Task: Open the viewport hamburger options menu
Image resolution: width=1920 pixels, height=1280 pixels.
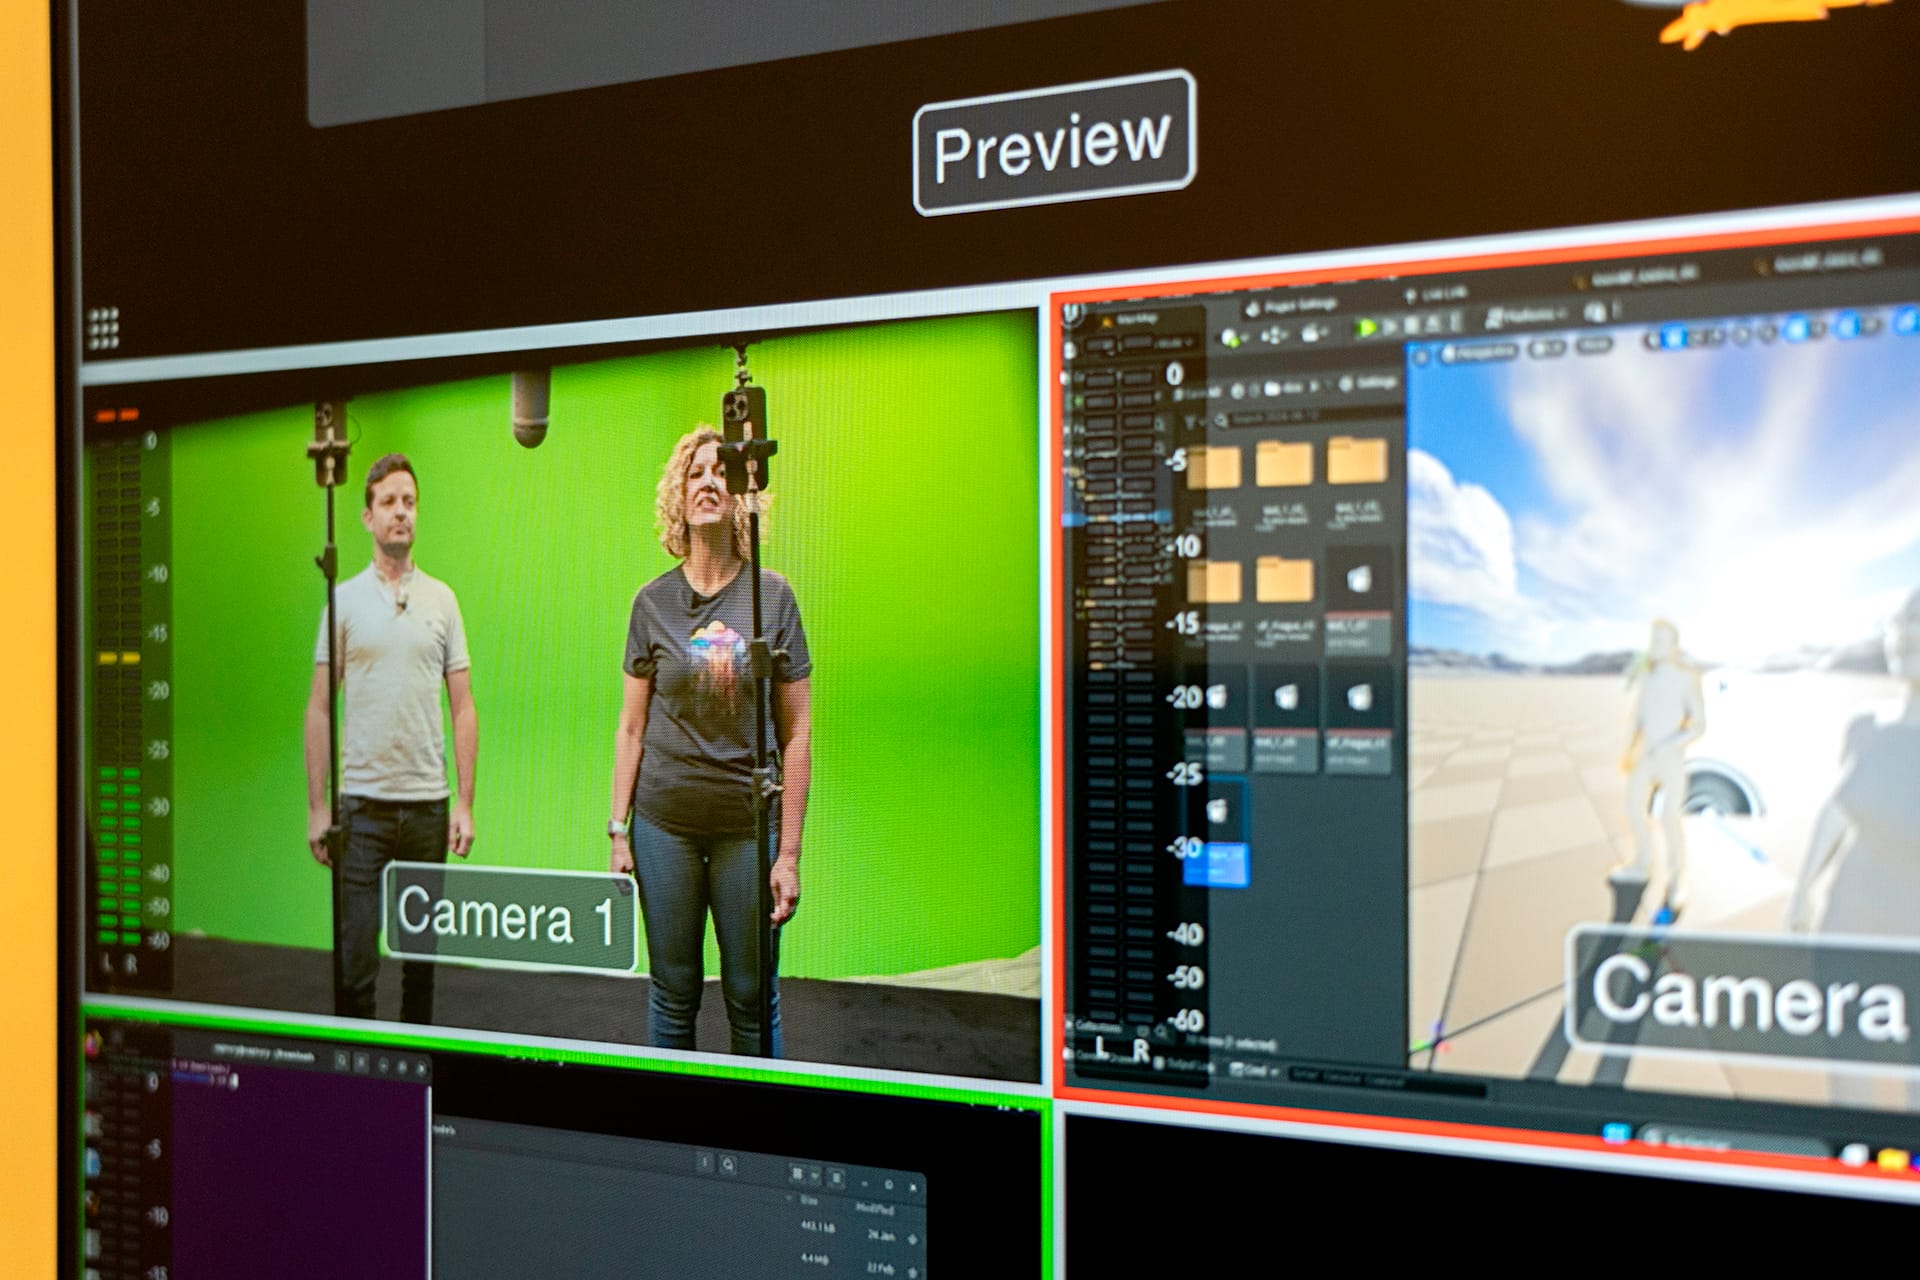Action: coord(1422,355)
